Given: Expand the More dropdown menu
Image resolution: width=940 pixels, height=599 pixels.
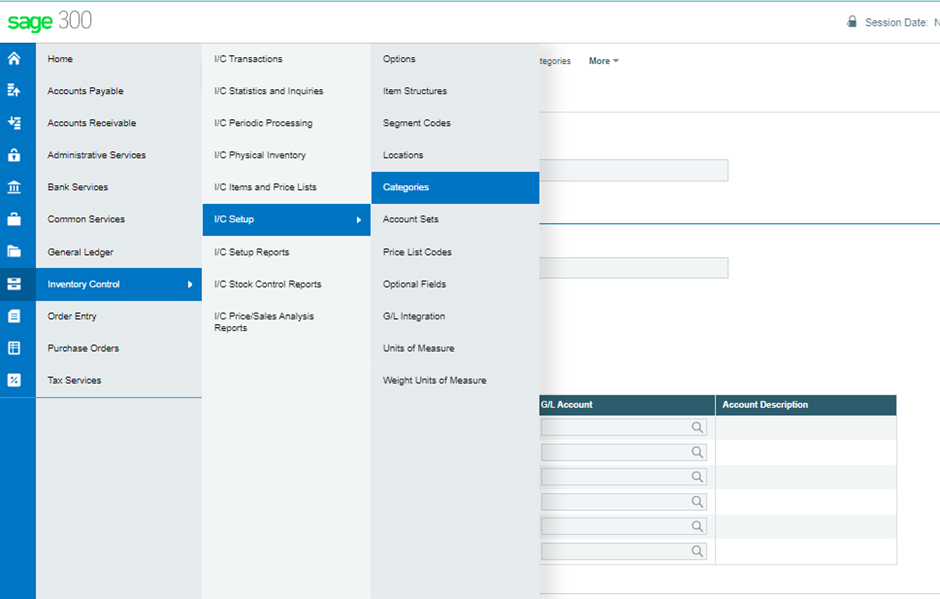Looking at the screenshot, I should (603, 61).
